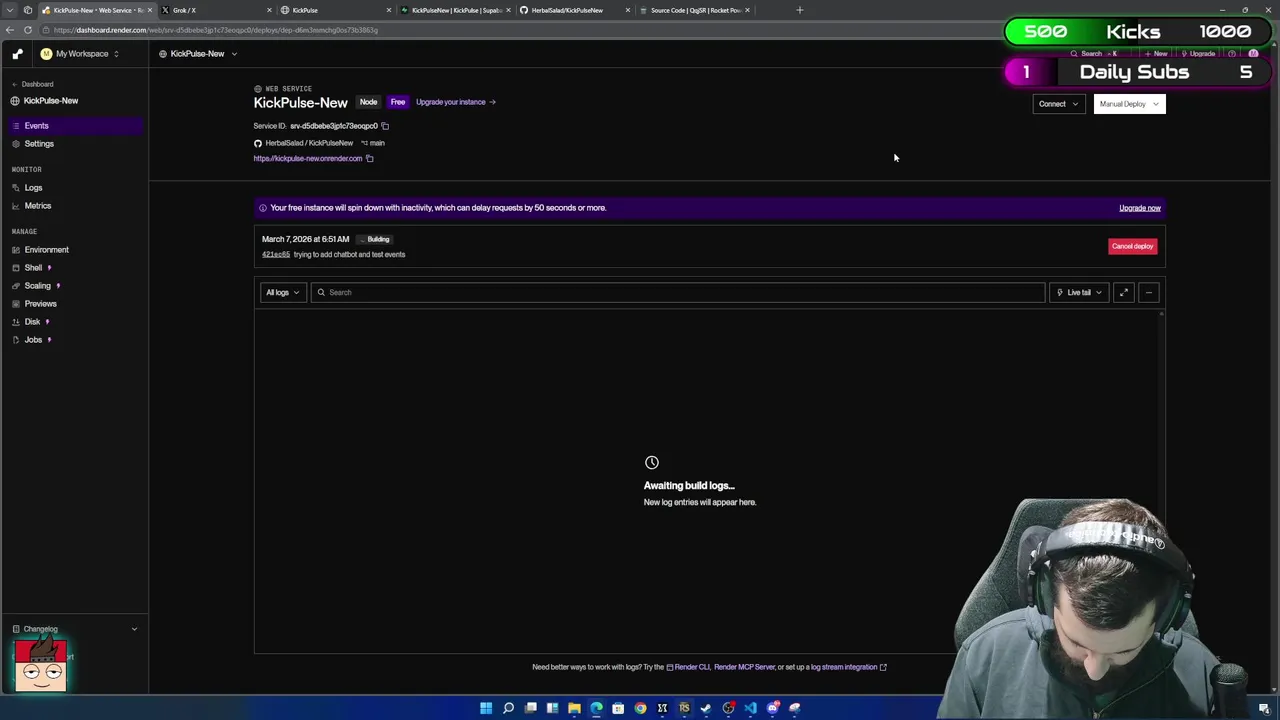
Task: Open the kickpulse-new.onrender.com link
Action: click(308, 158)
